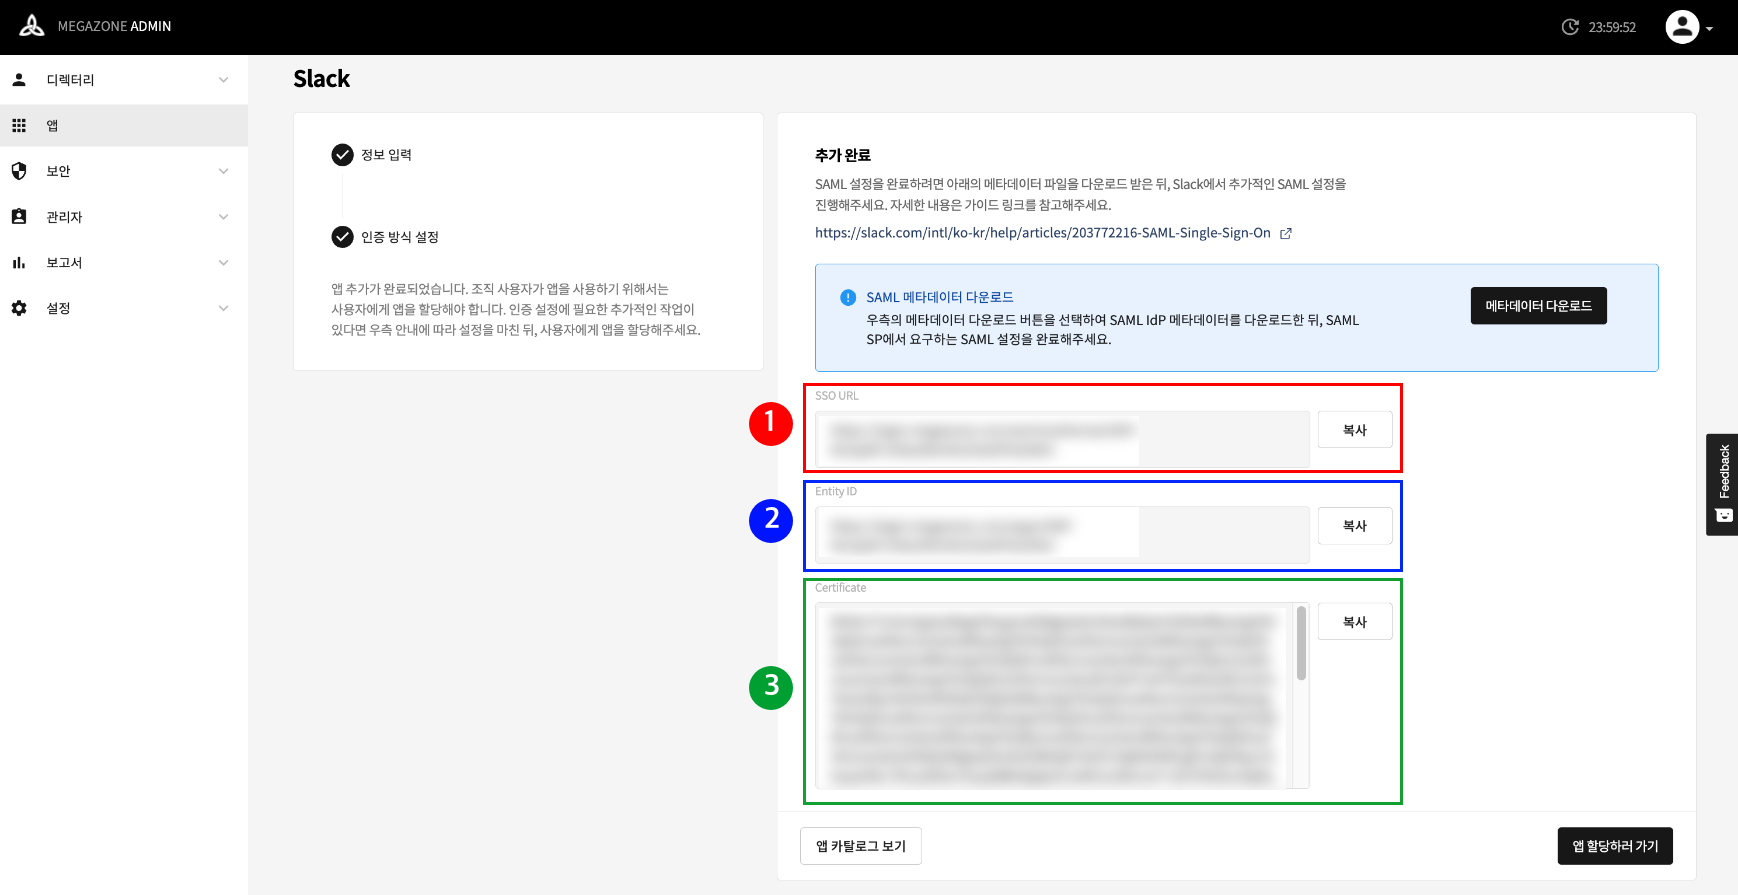Image resolution: width=1738 pixels, height=895 pixels.
Task: Click the MEGAZONE ADMIN title text
Action: 114,27
